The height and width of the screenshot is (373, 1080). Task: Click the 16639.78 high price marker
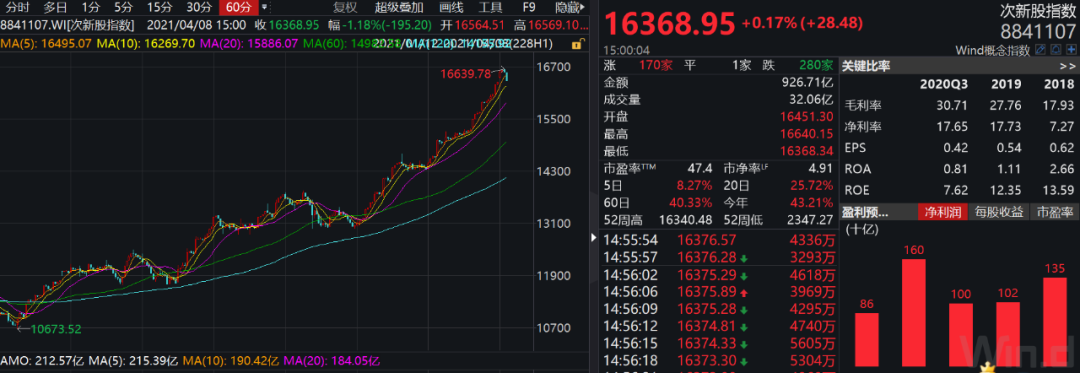tap(466, 74)
